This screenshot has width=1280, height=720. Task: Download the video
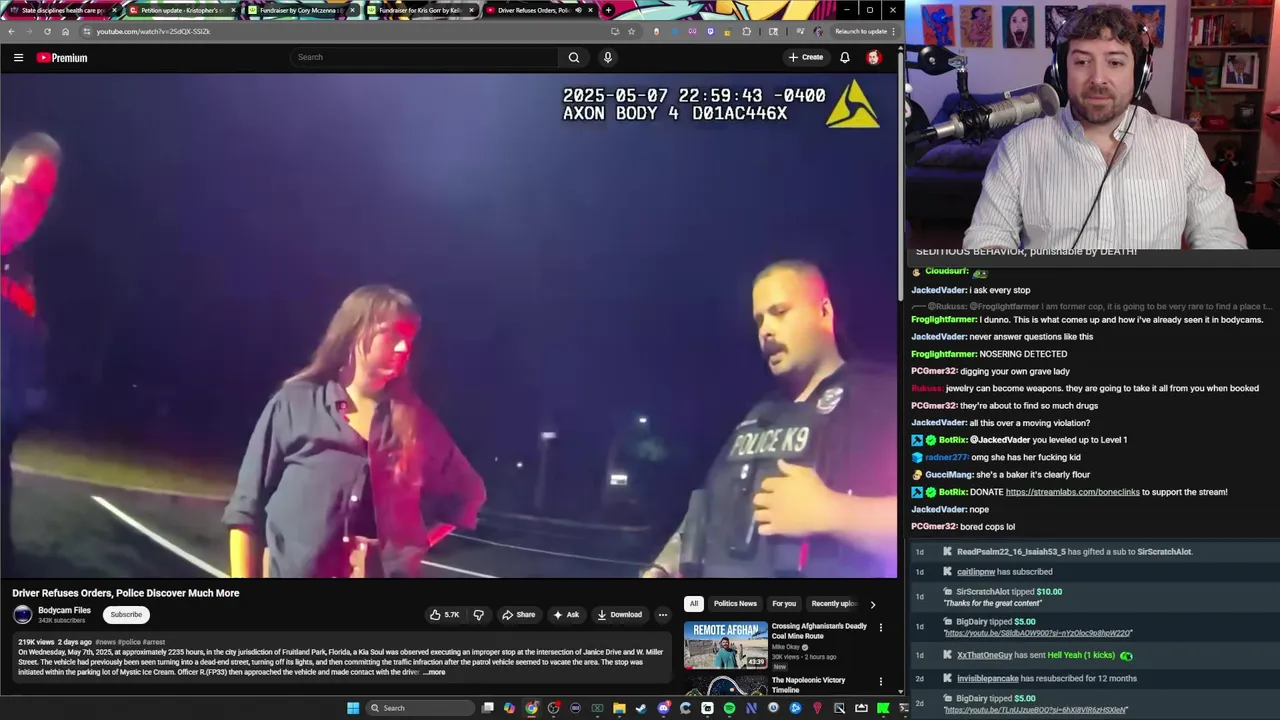point(619,614)
